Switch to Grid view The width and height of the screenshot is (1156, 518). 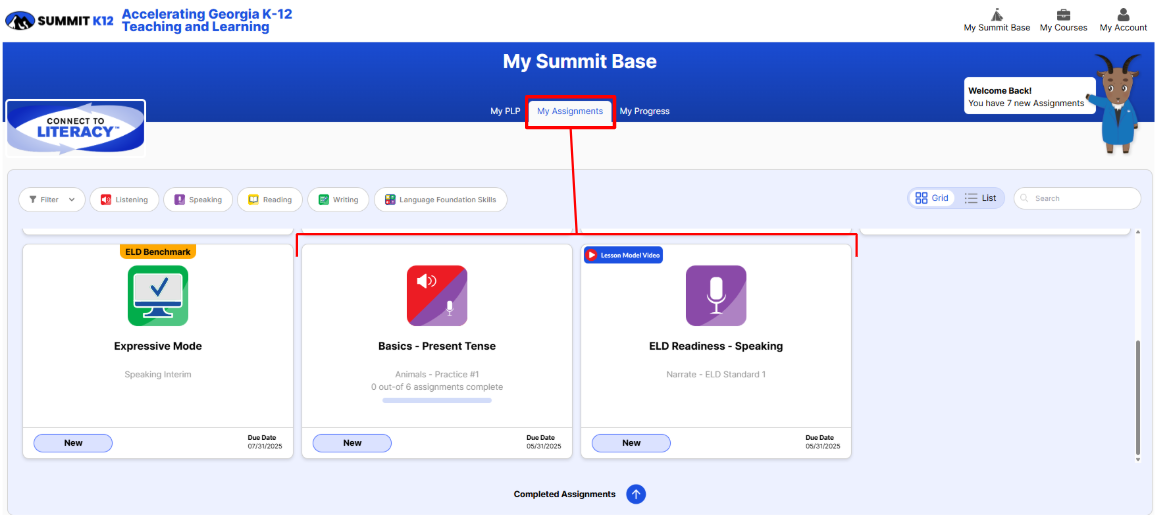[932, 198]
